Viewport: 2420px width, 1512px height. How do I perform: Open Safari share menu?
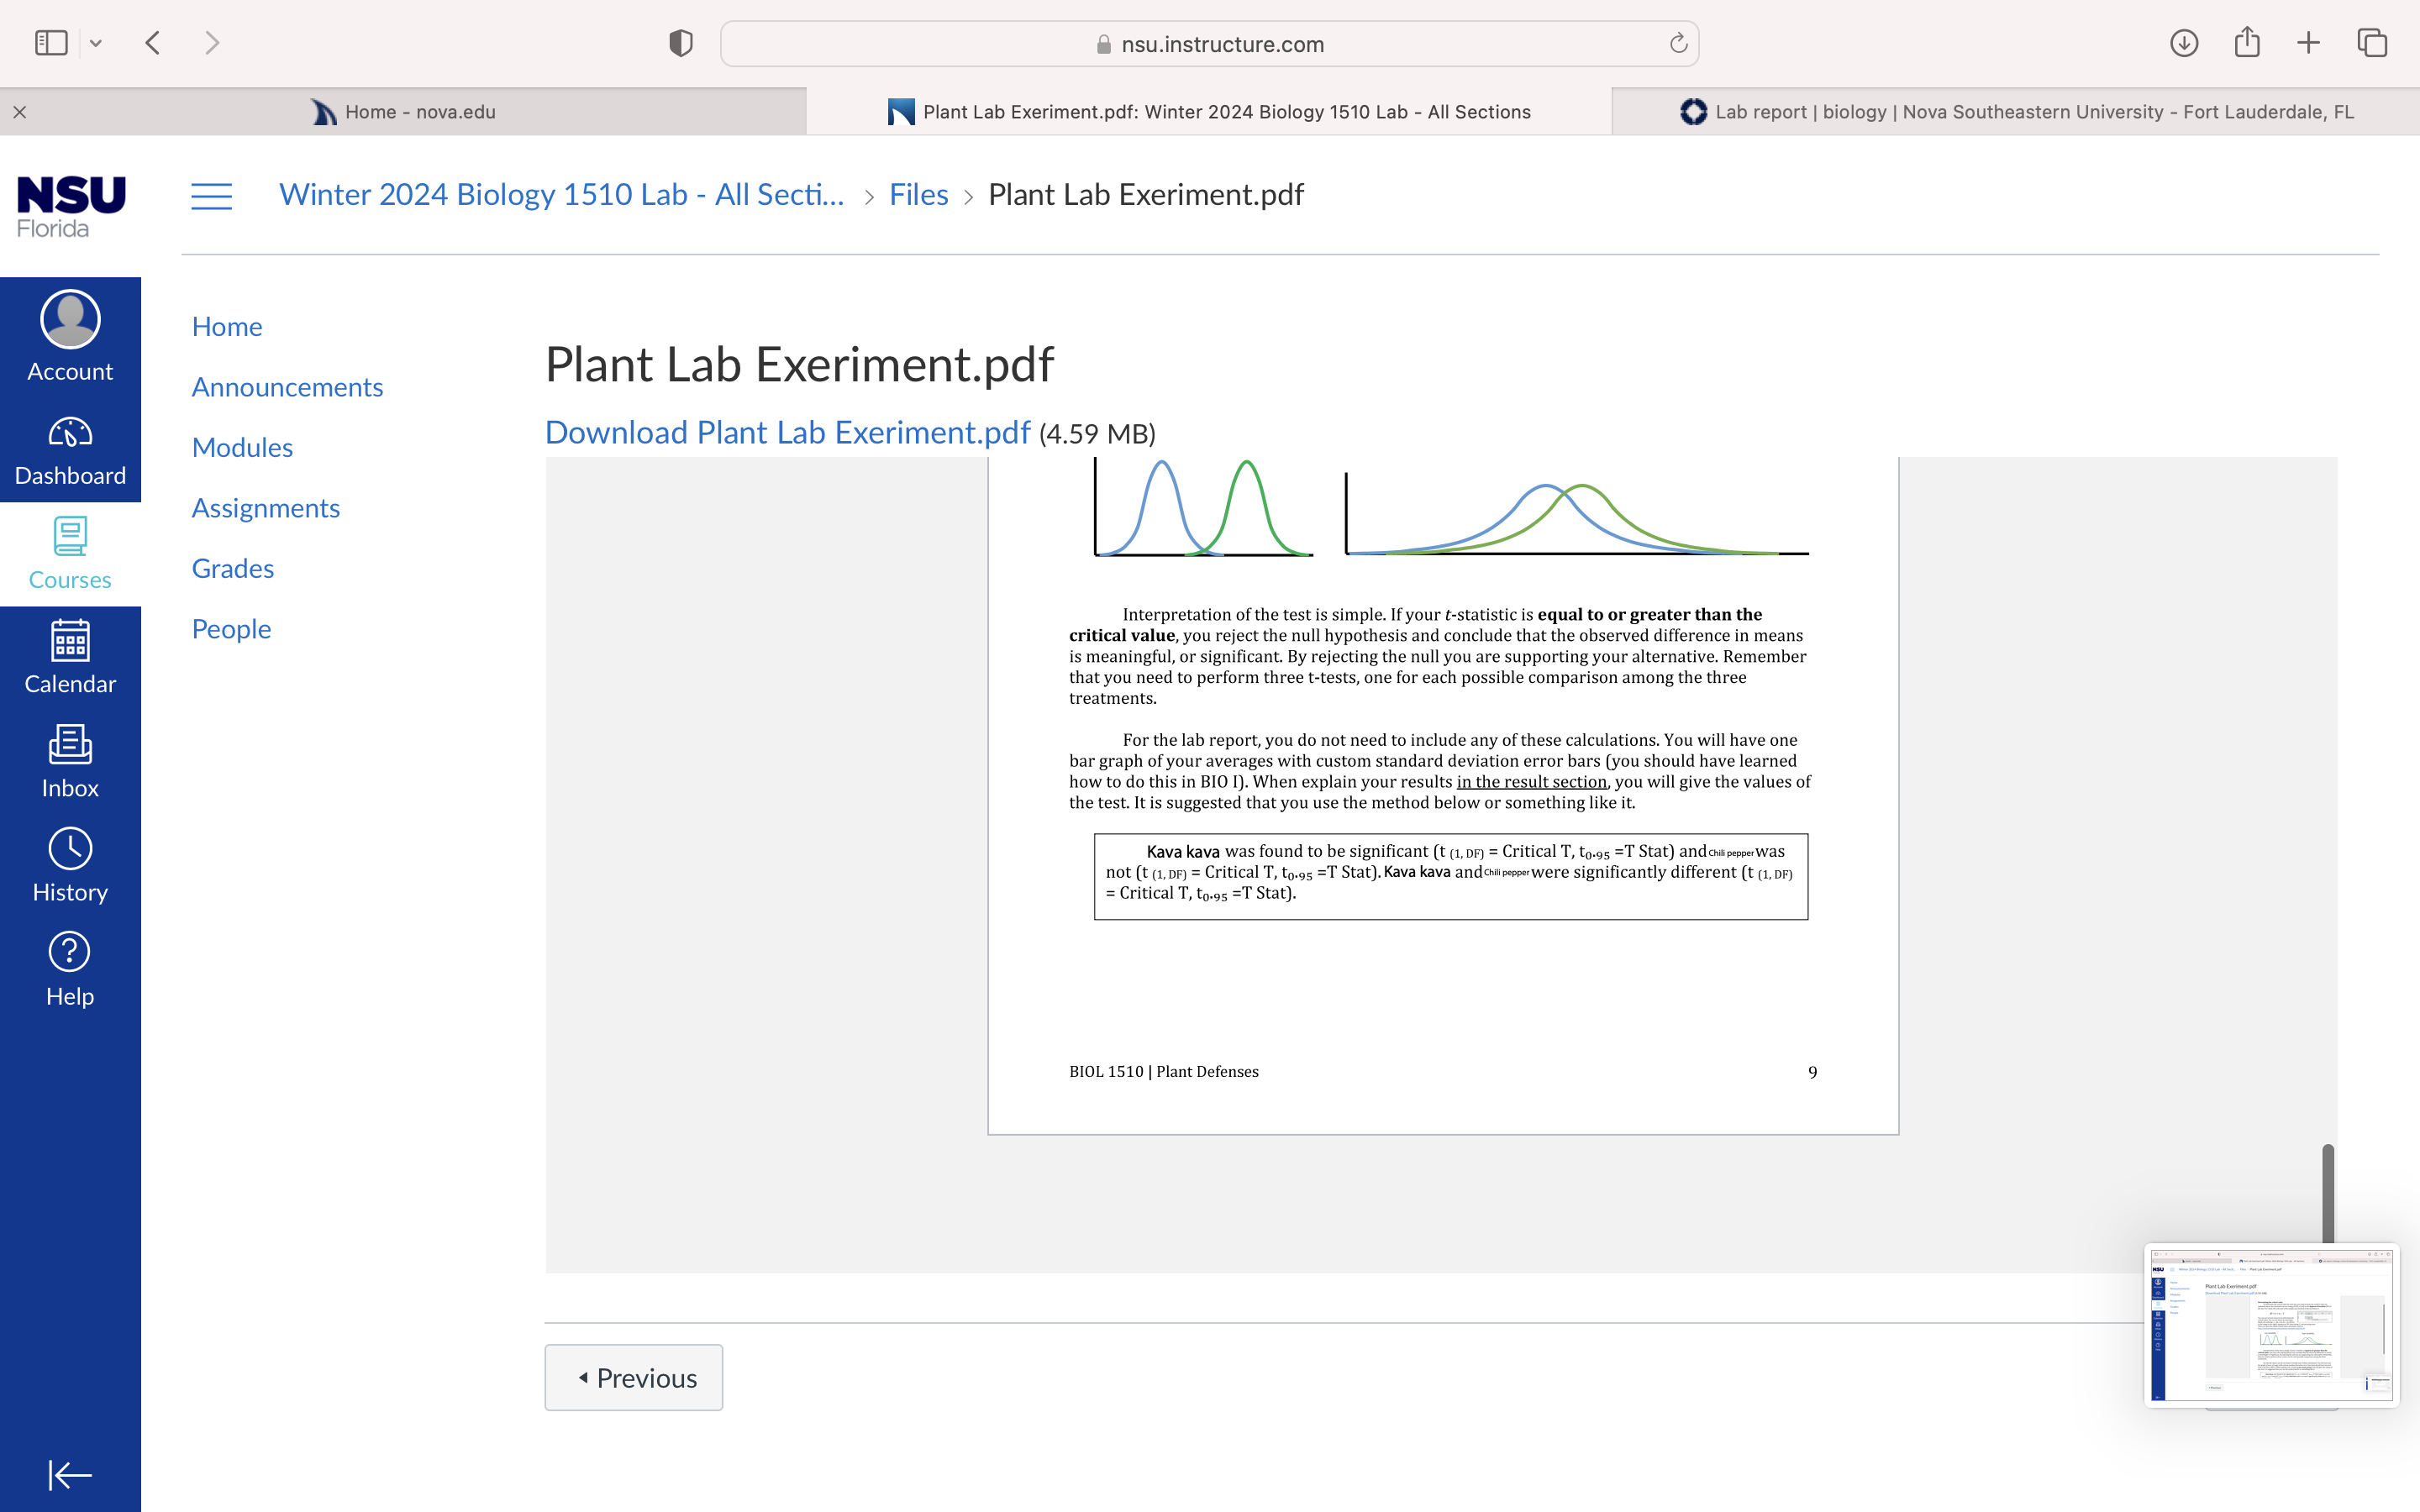[2247, 43]
